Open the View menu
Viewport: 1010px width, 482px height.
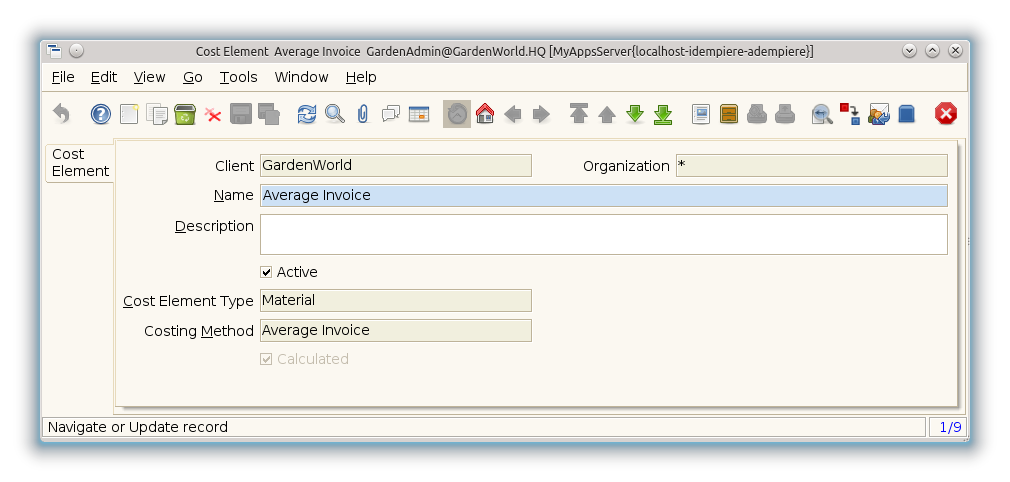(149, 77)
